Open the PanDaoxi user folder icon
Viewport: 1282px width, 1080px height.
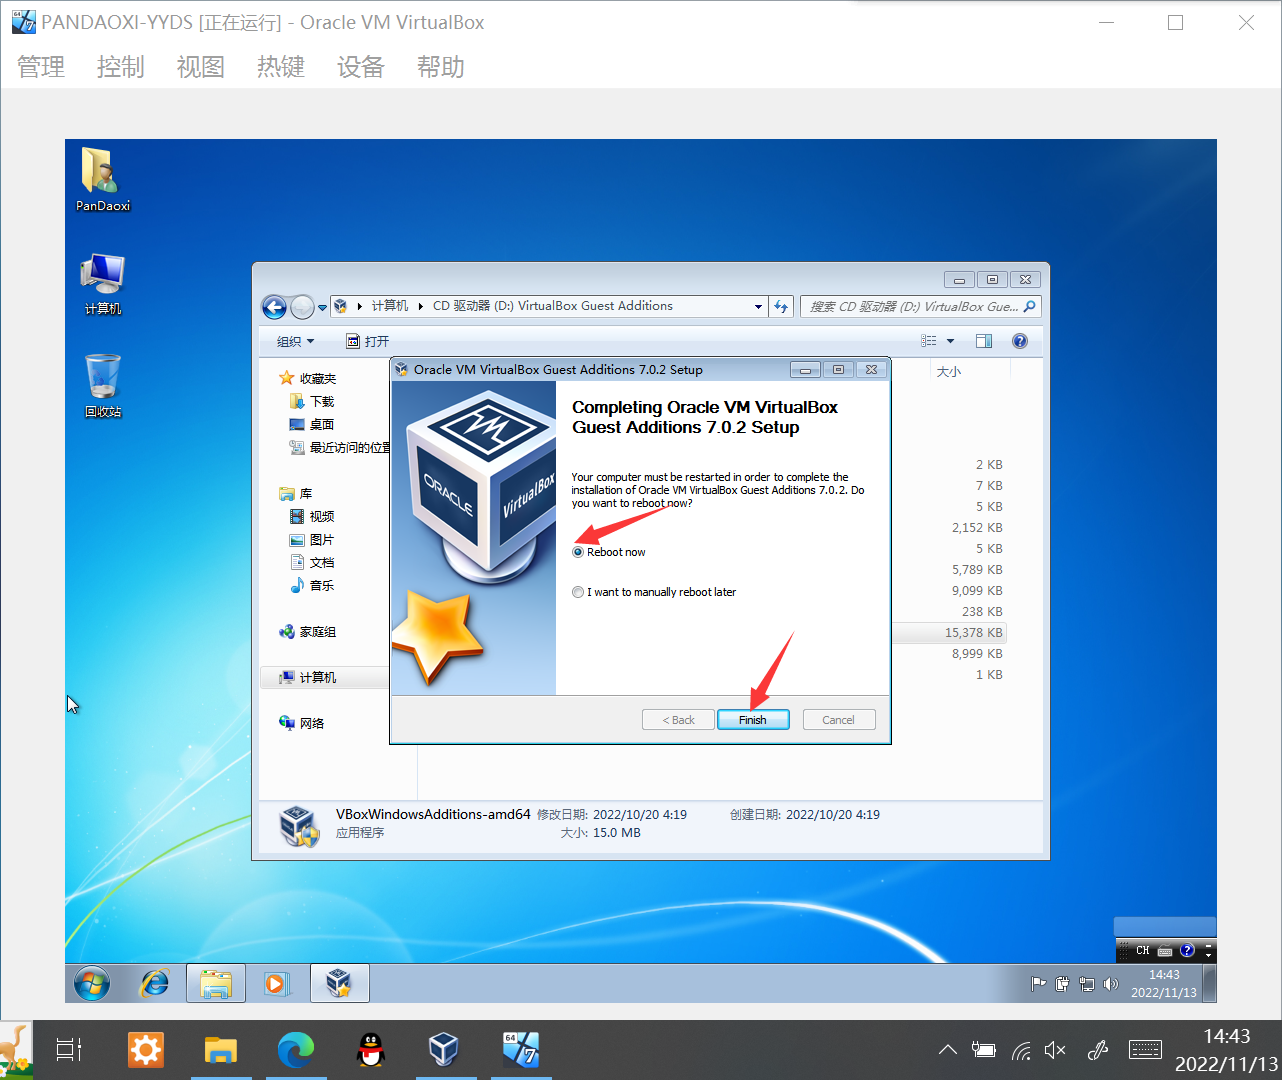(x=102, y=179)
